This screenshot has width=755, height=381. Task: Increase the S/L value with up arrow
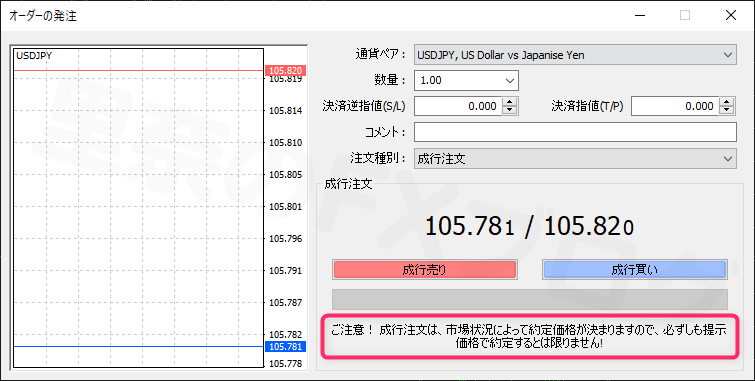509,102
